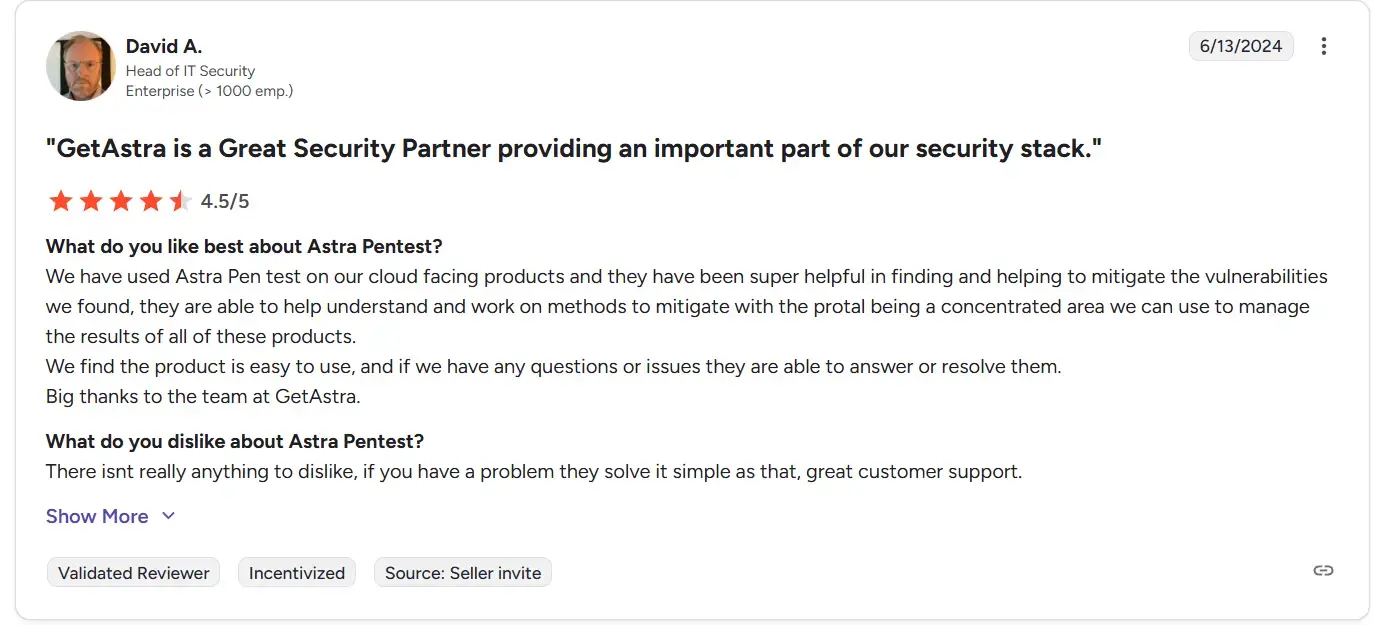Image resolution: width=1374 pixels, height=625 pixels.
Task: Click the question heading about disliking Astra Pentest
Action: click(x=234, y=441)
